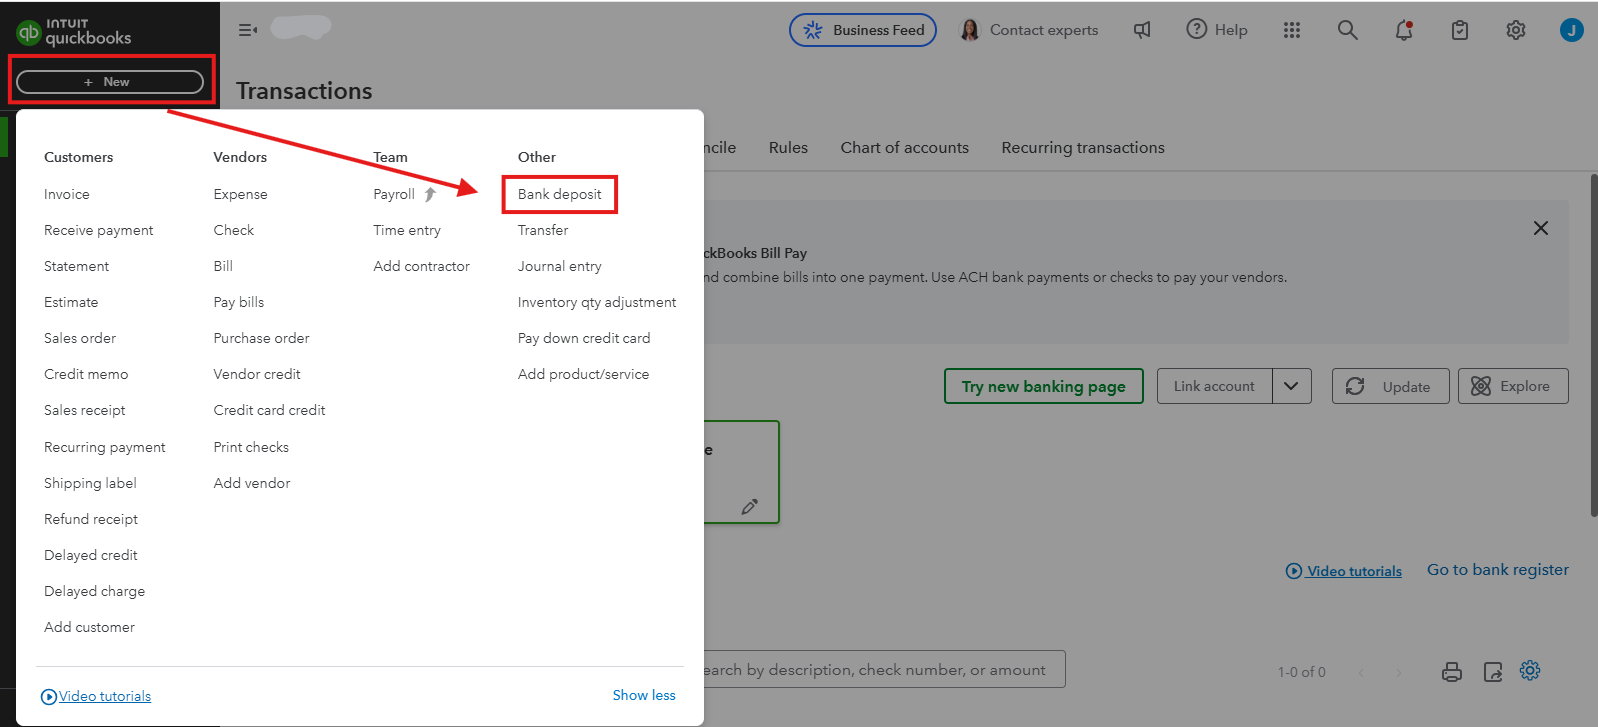Select Refund receipt
The image size is (1598, 727).
point(91,519)
